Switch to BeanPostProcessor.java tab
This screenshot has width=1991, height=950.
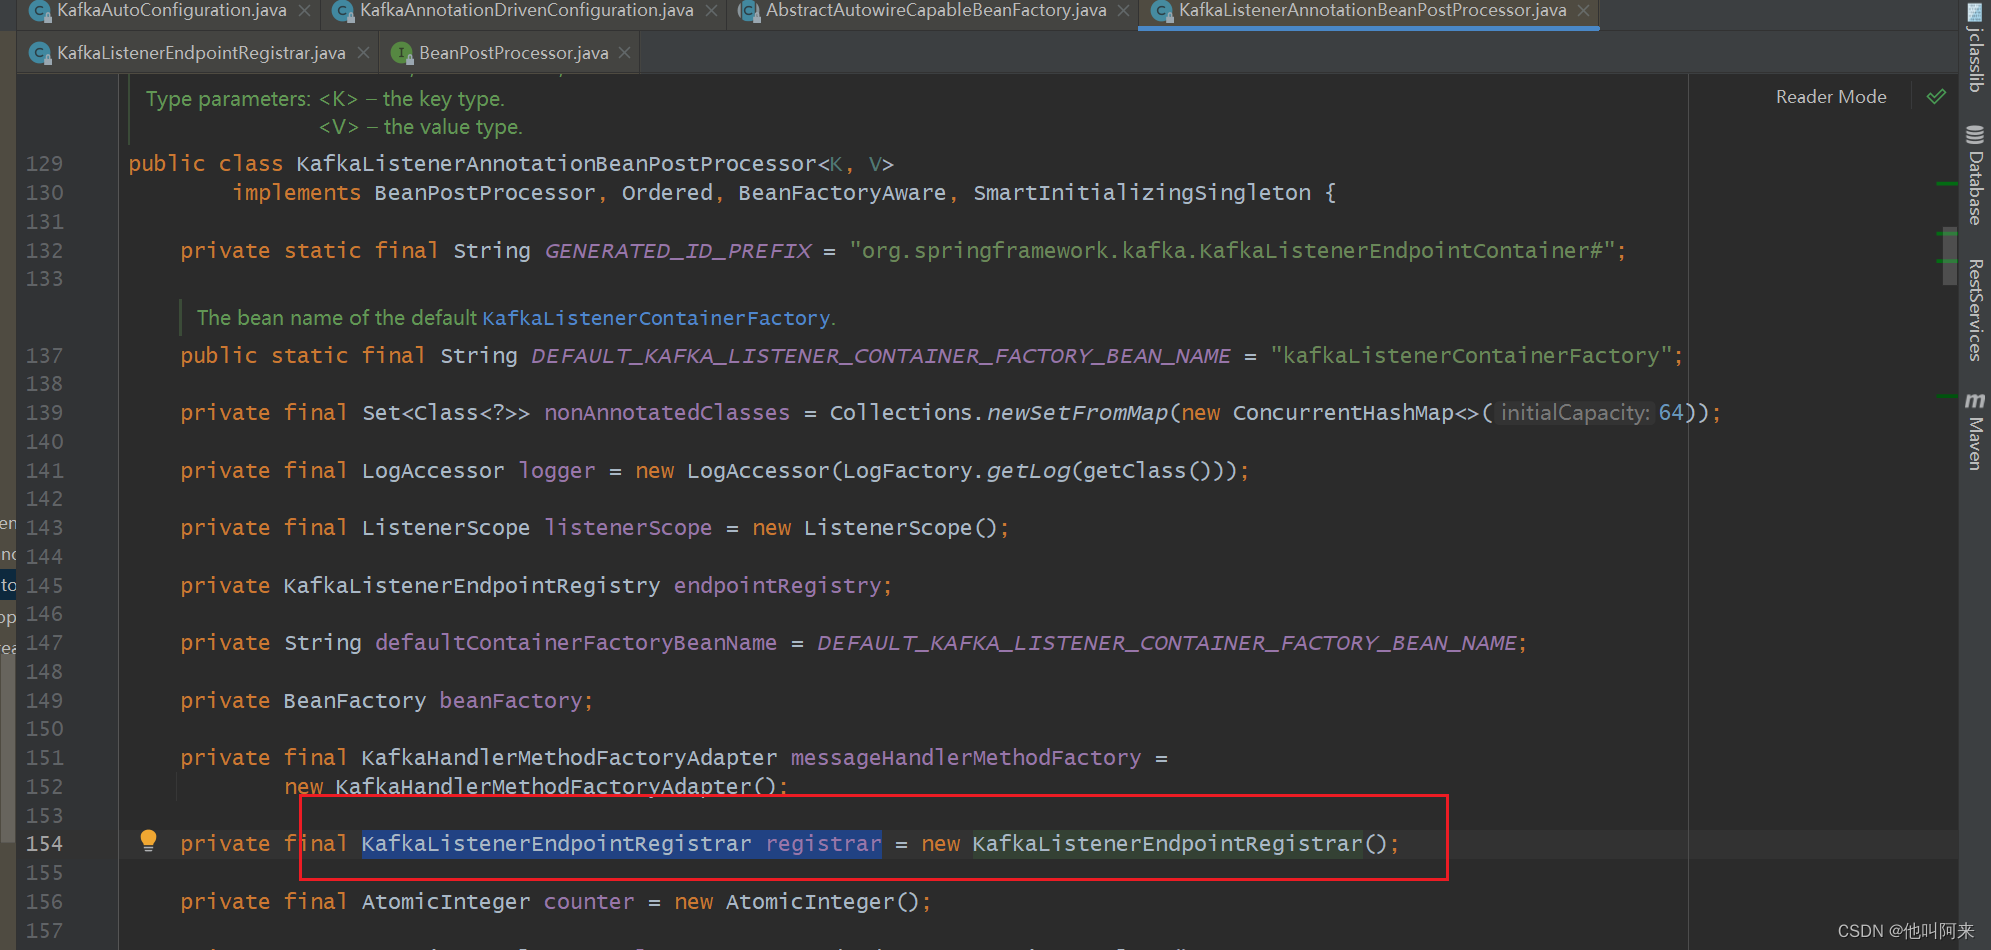[513, 53]
